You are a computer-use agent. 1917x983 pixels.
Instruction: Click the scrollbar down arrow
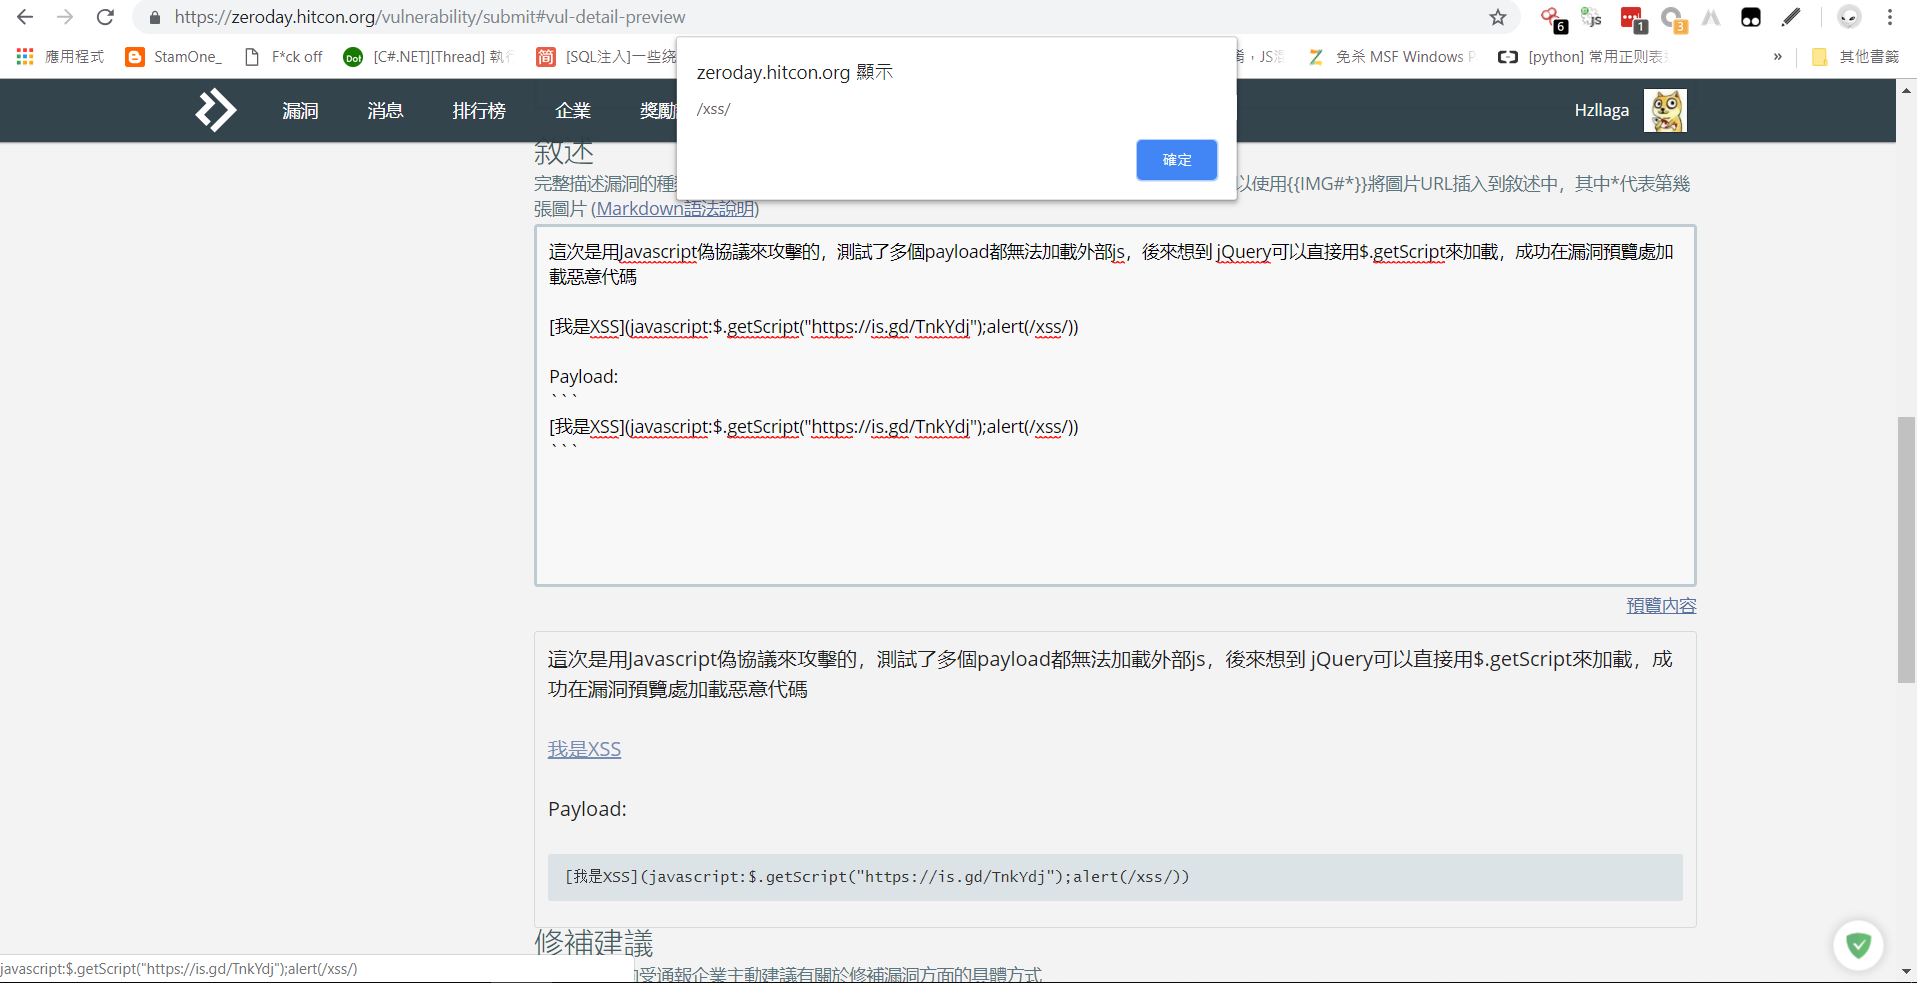1906,971
